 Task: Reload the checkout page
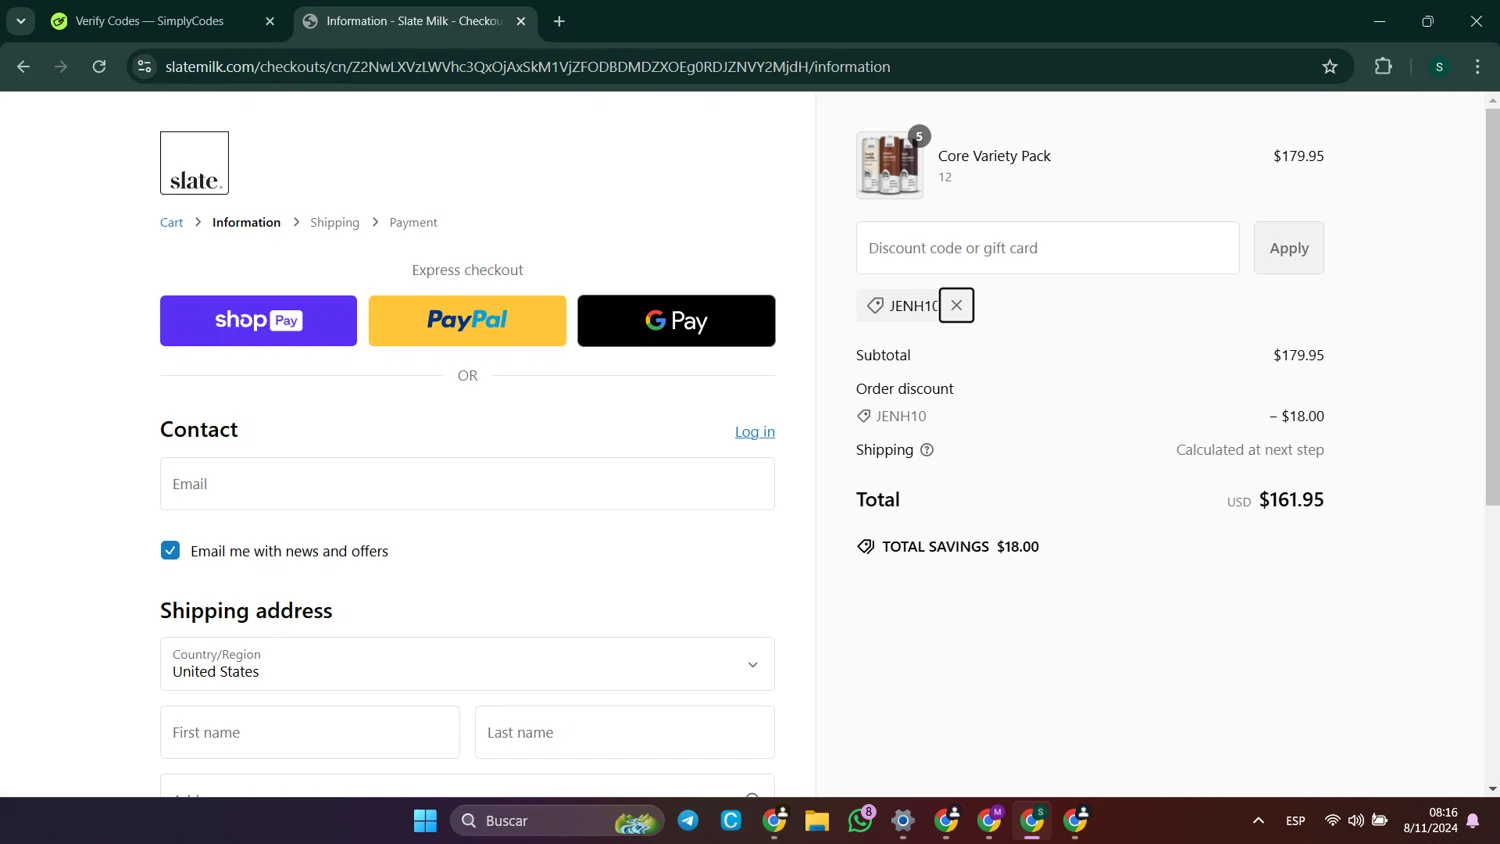tap(99, 67)
